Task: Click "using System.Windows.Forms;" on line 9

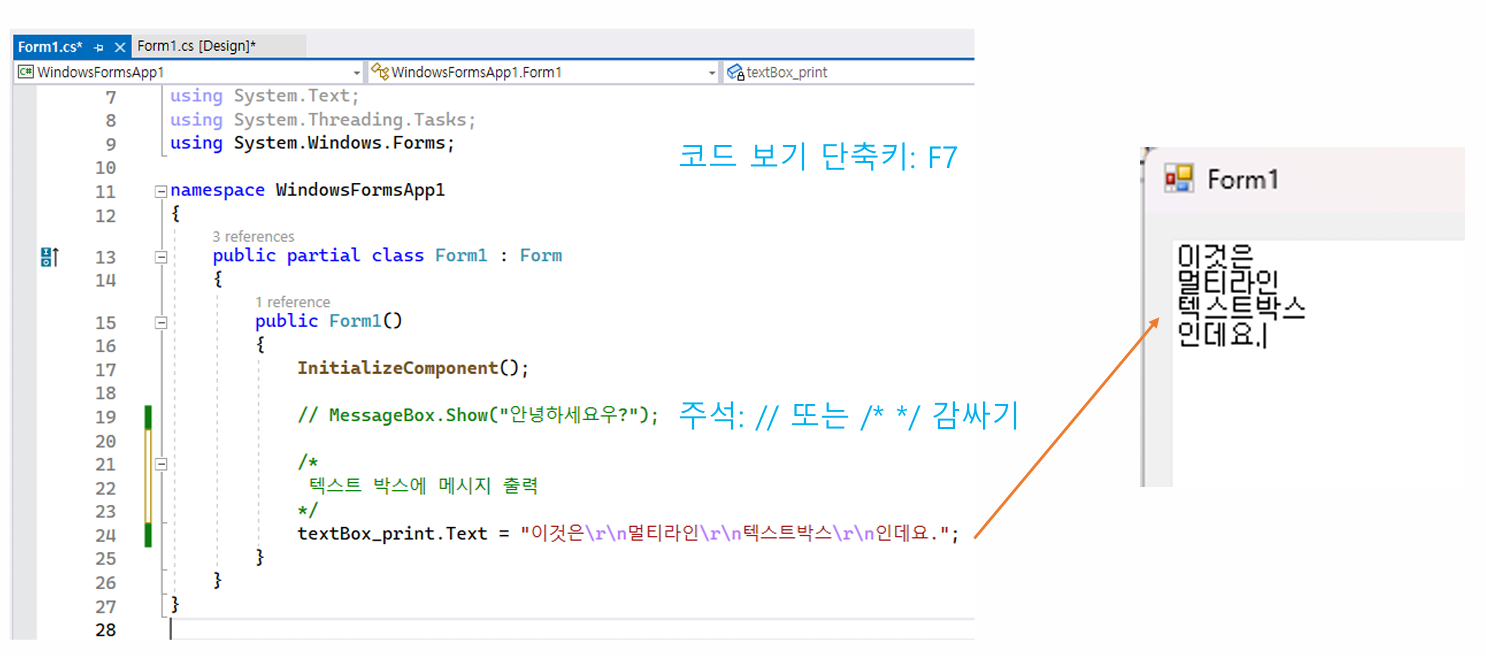Action: 312,143
